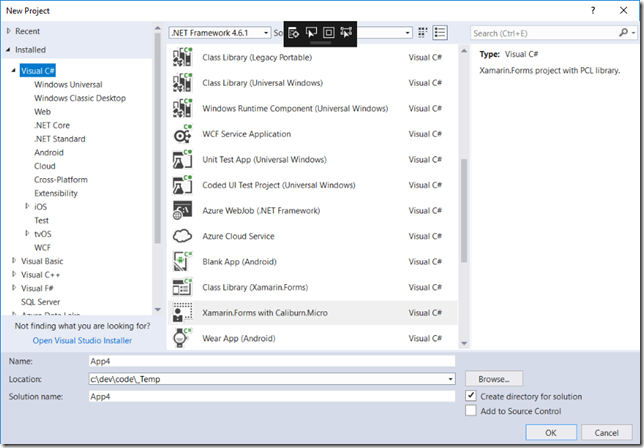The height and width of the screenshot is (448, 644).
Task: Select the Azure Cloud Service template name
Action: 238,236
